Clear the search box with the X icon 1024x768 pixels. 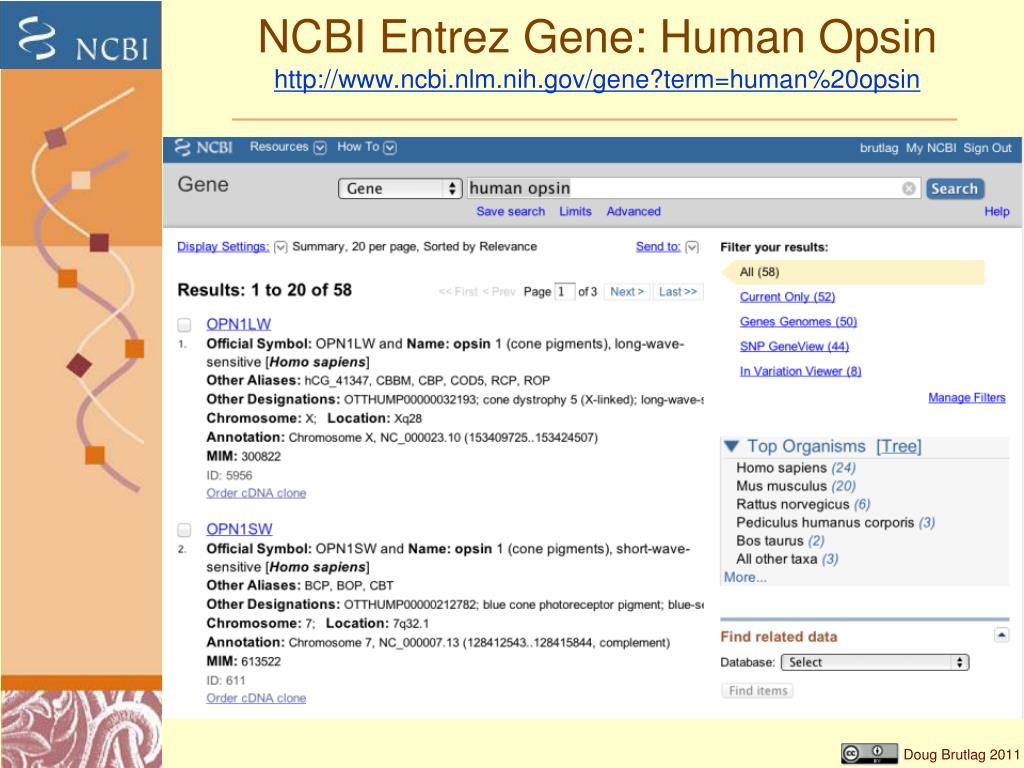click(x=908, y=189)
